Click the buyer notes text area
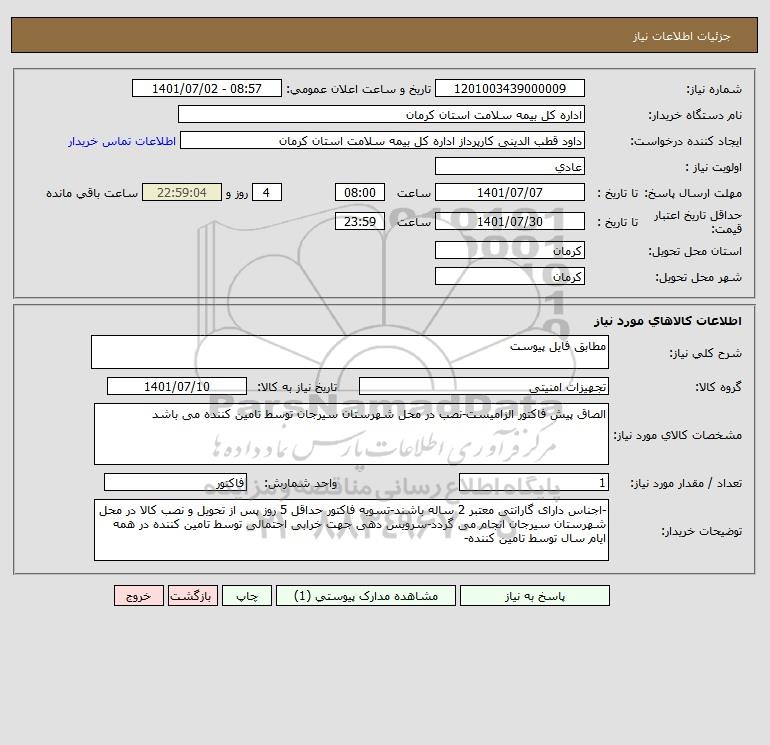This screenshot has width=770, height=745. pos(351,530)
